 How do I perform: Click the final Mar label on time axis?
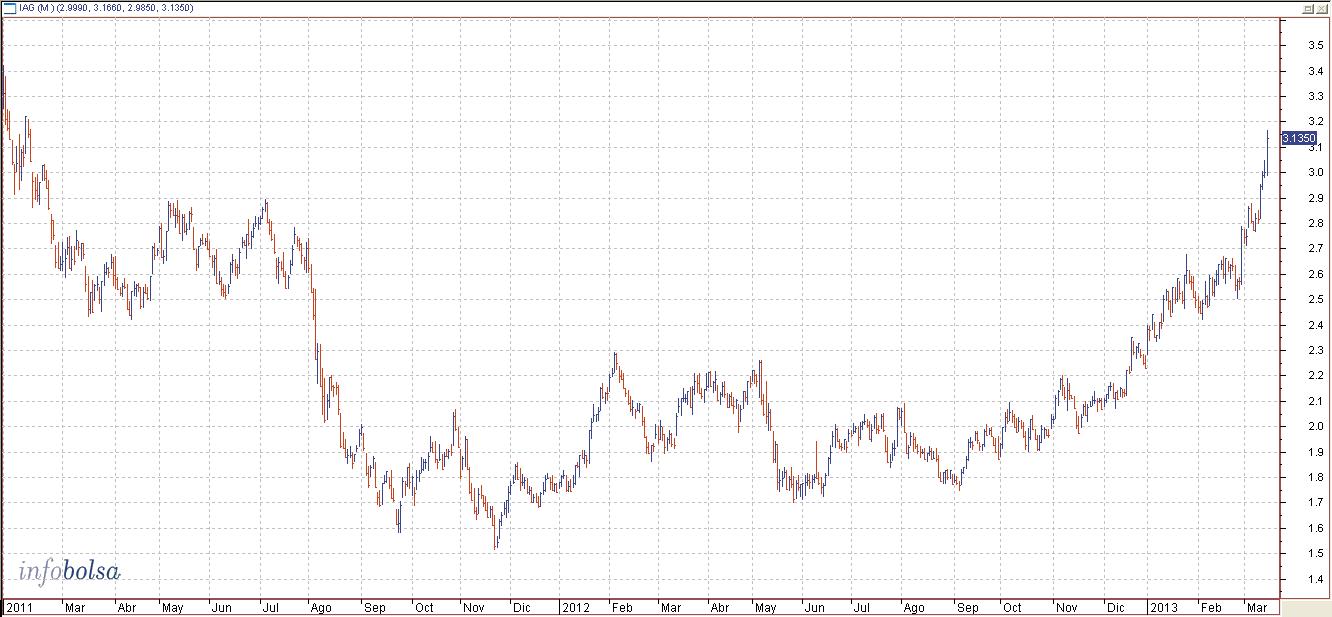pos(1257,607)
